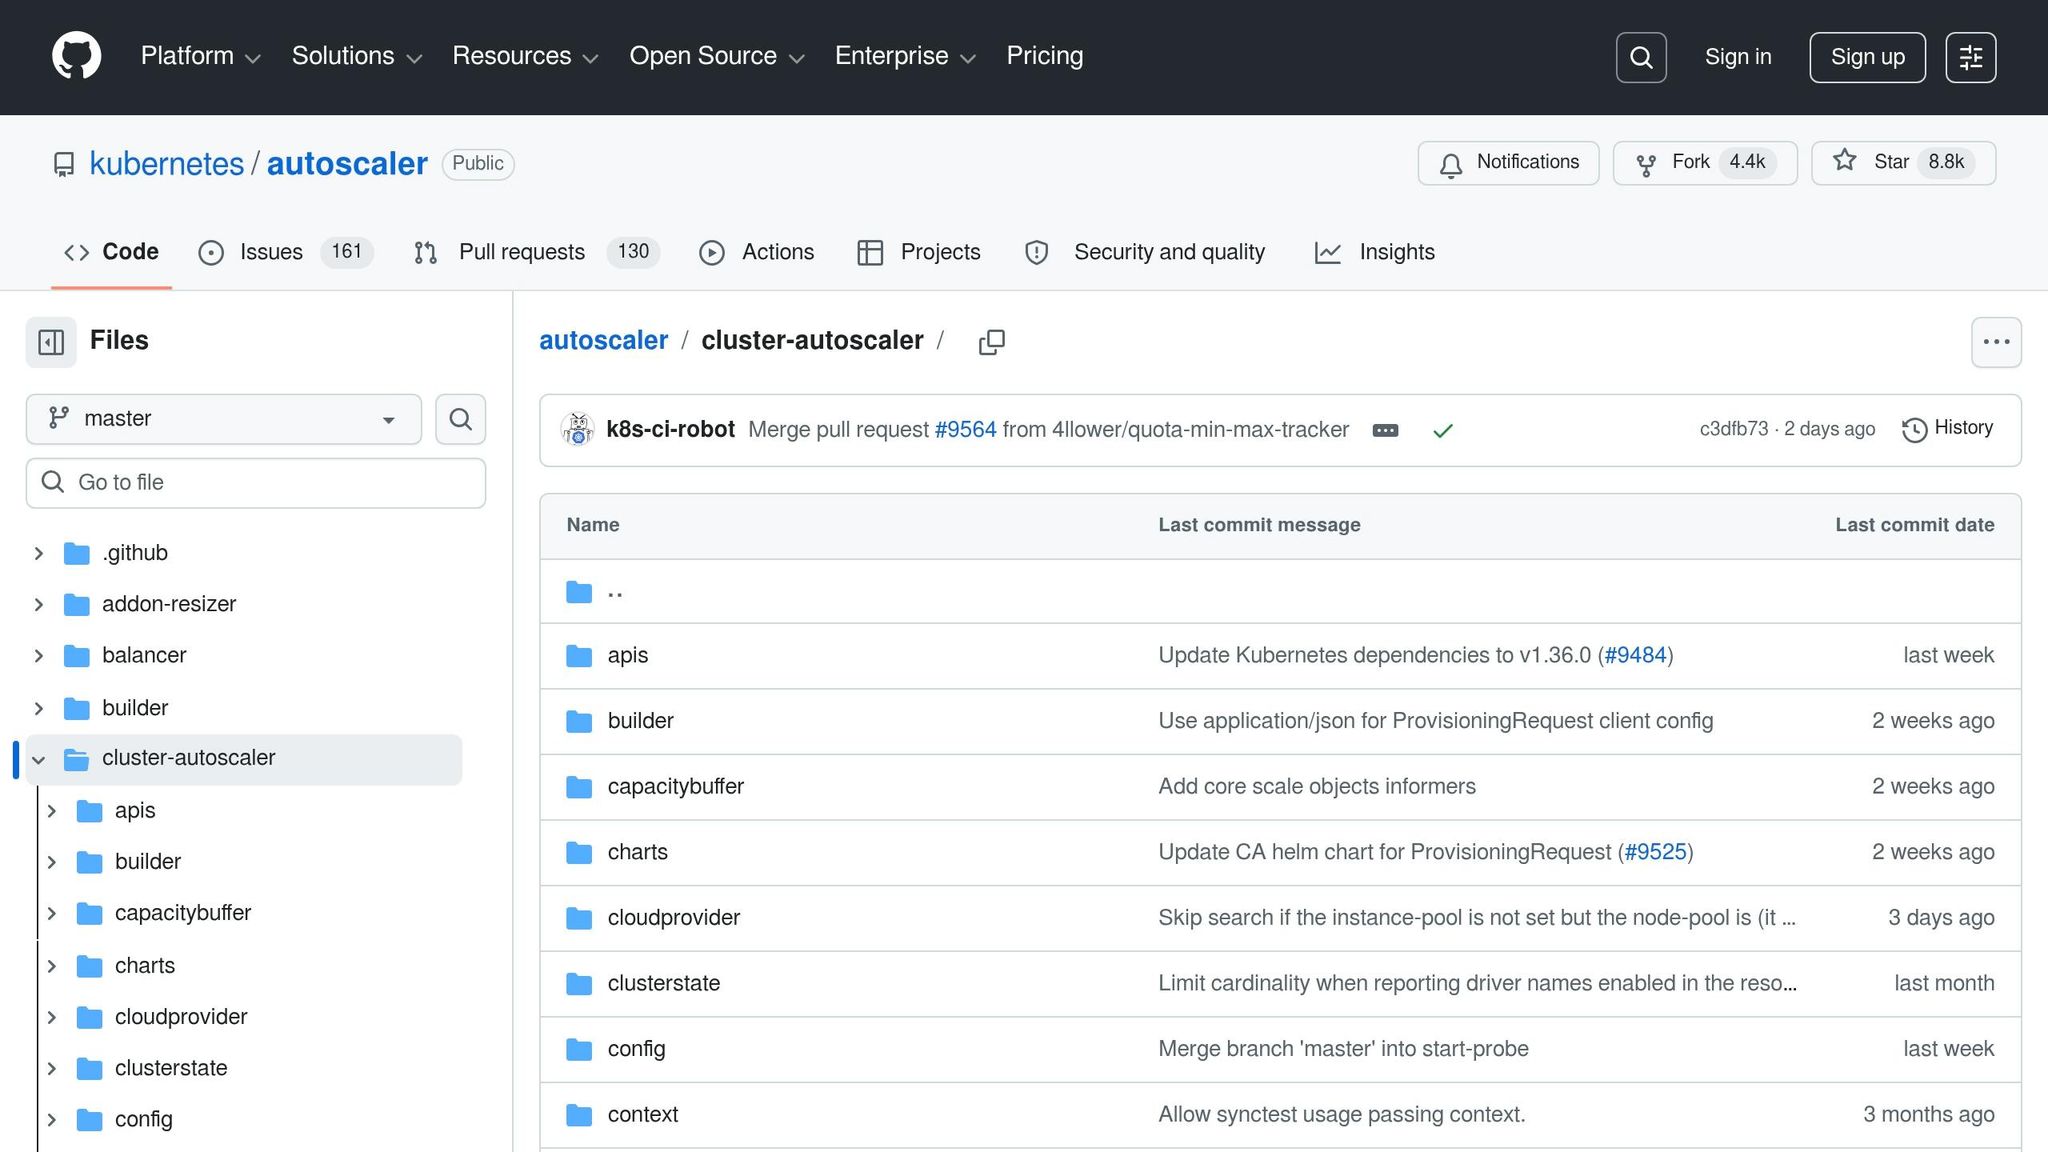
Task: Open the builder folder in table
Action: point(641,721)
